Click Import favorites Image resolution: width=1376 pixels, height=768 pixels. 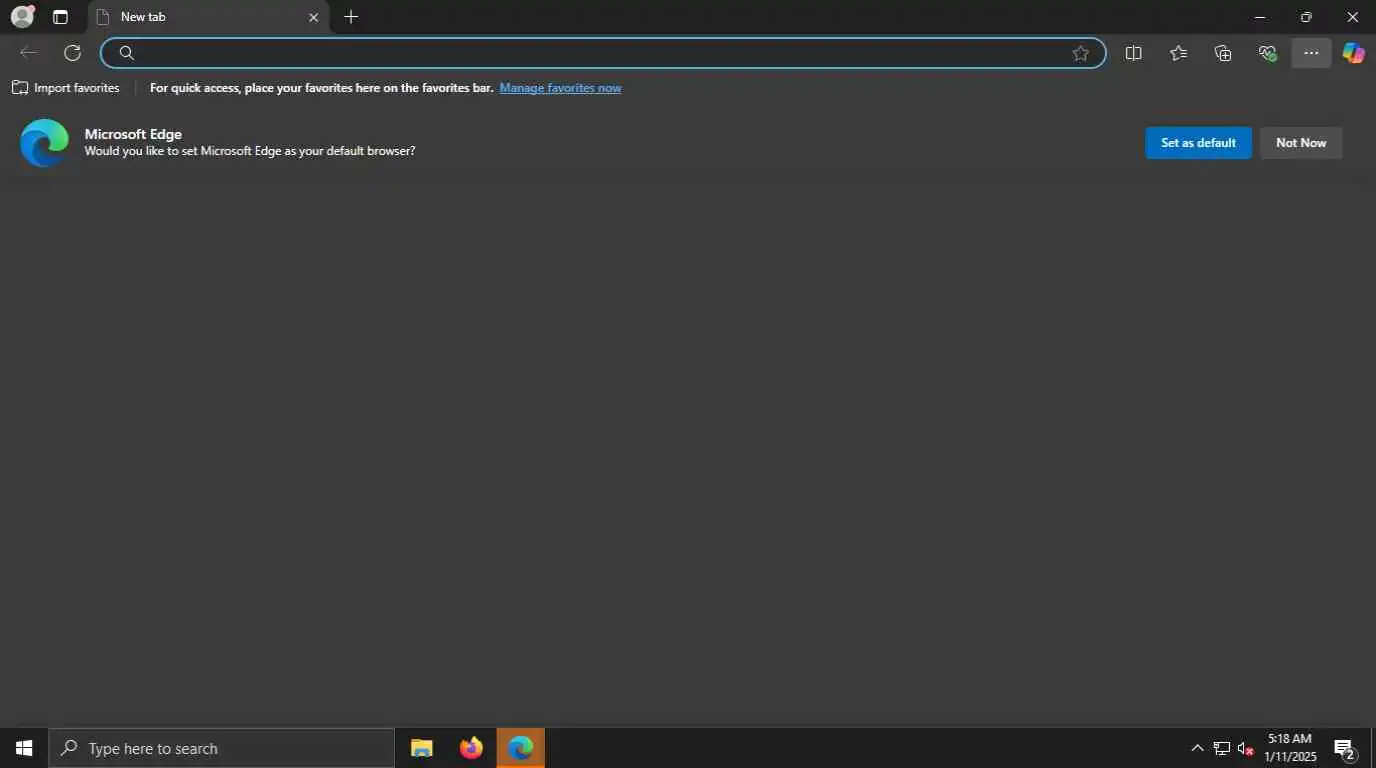point(66,88)
